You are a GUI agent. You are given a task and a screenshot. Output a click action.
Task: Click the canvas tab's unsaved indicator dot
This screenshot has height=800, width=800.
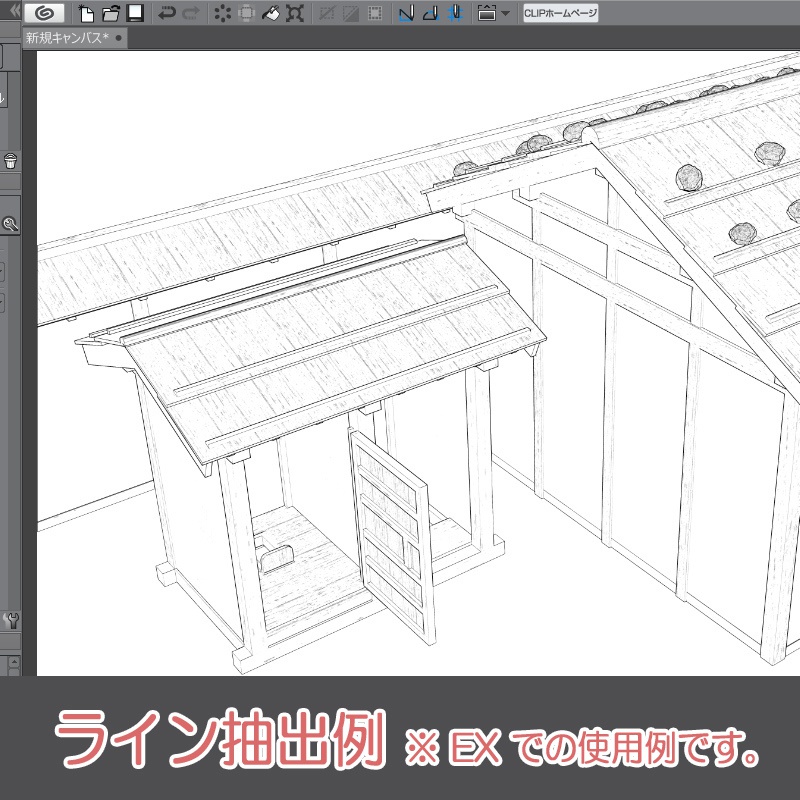(x=117, y=38)
